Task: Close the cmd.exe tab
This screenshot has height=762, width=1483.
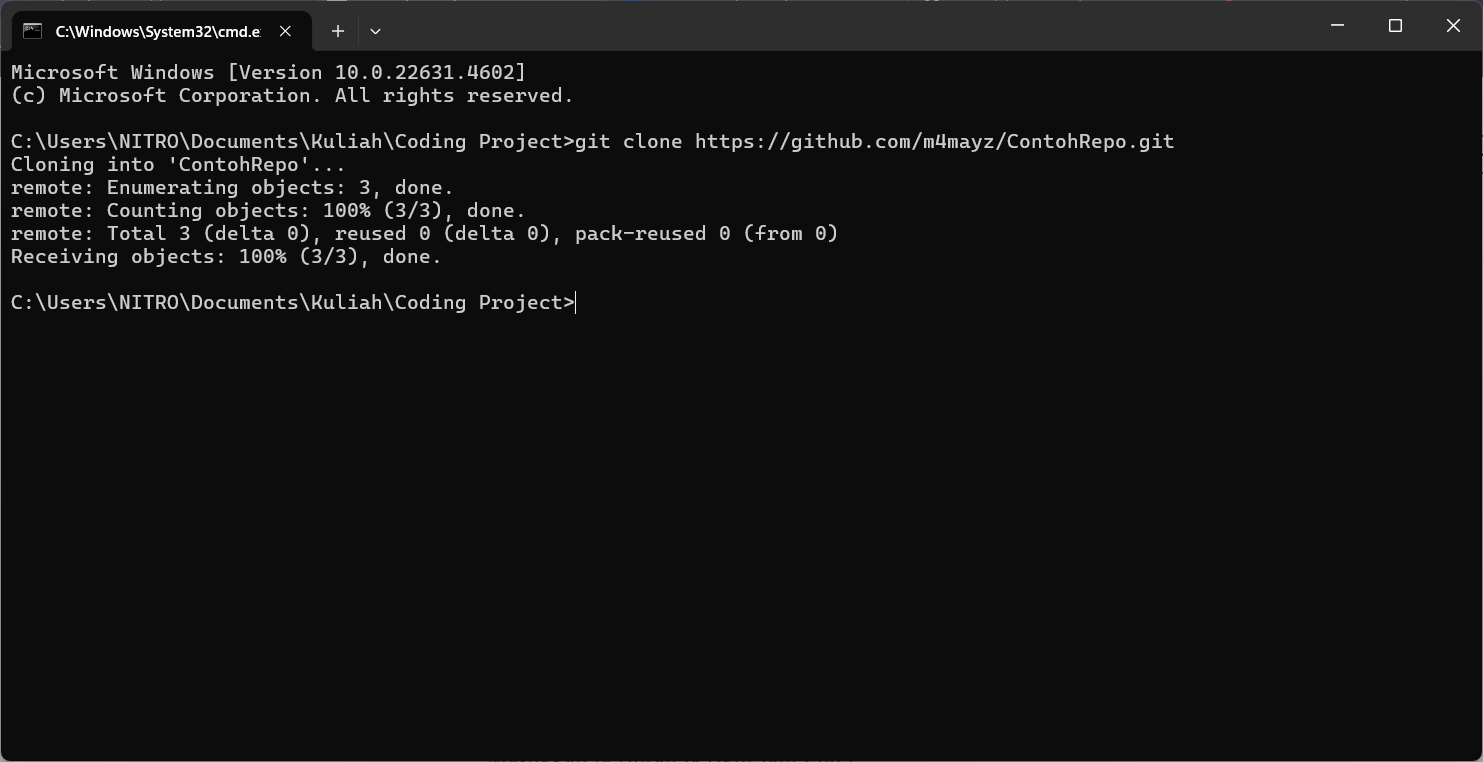Action: (x=285, y=31)
